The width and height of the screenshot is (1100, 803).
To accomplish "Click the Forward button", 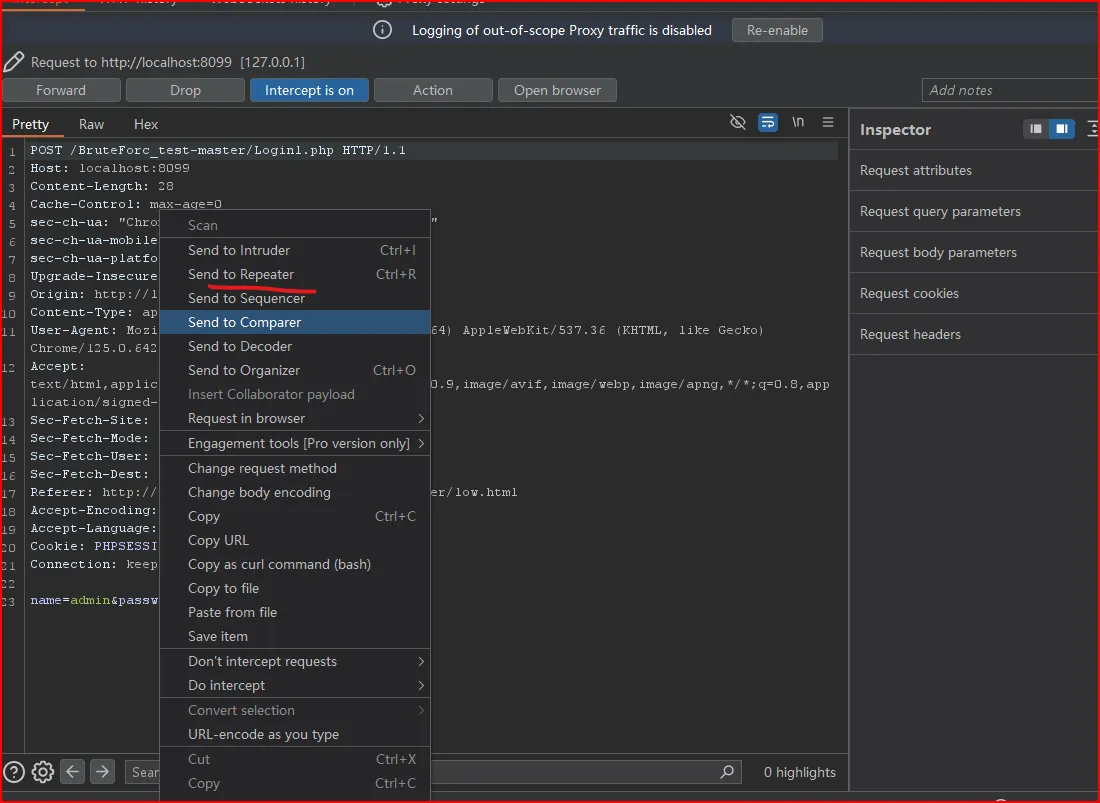I will [61, 90].
